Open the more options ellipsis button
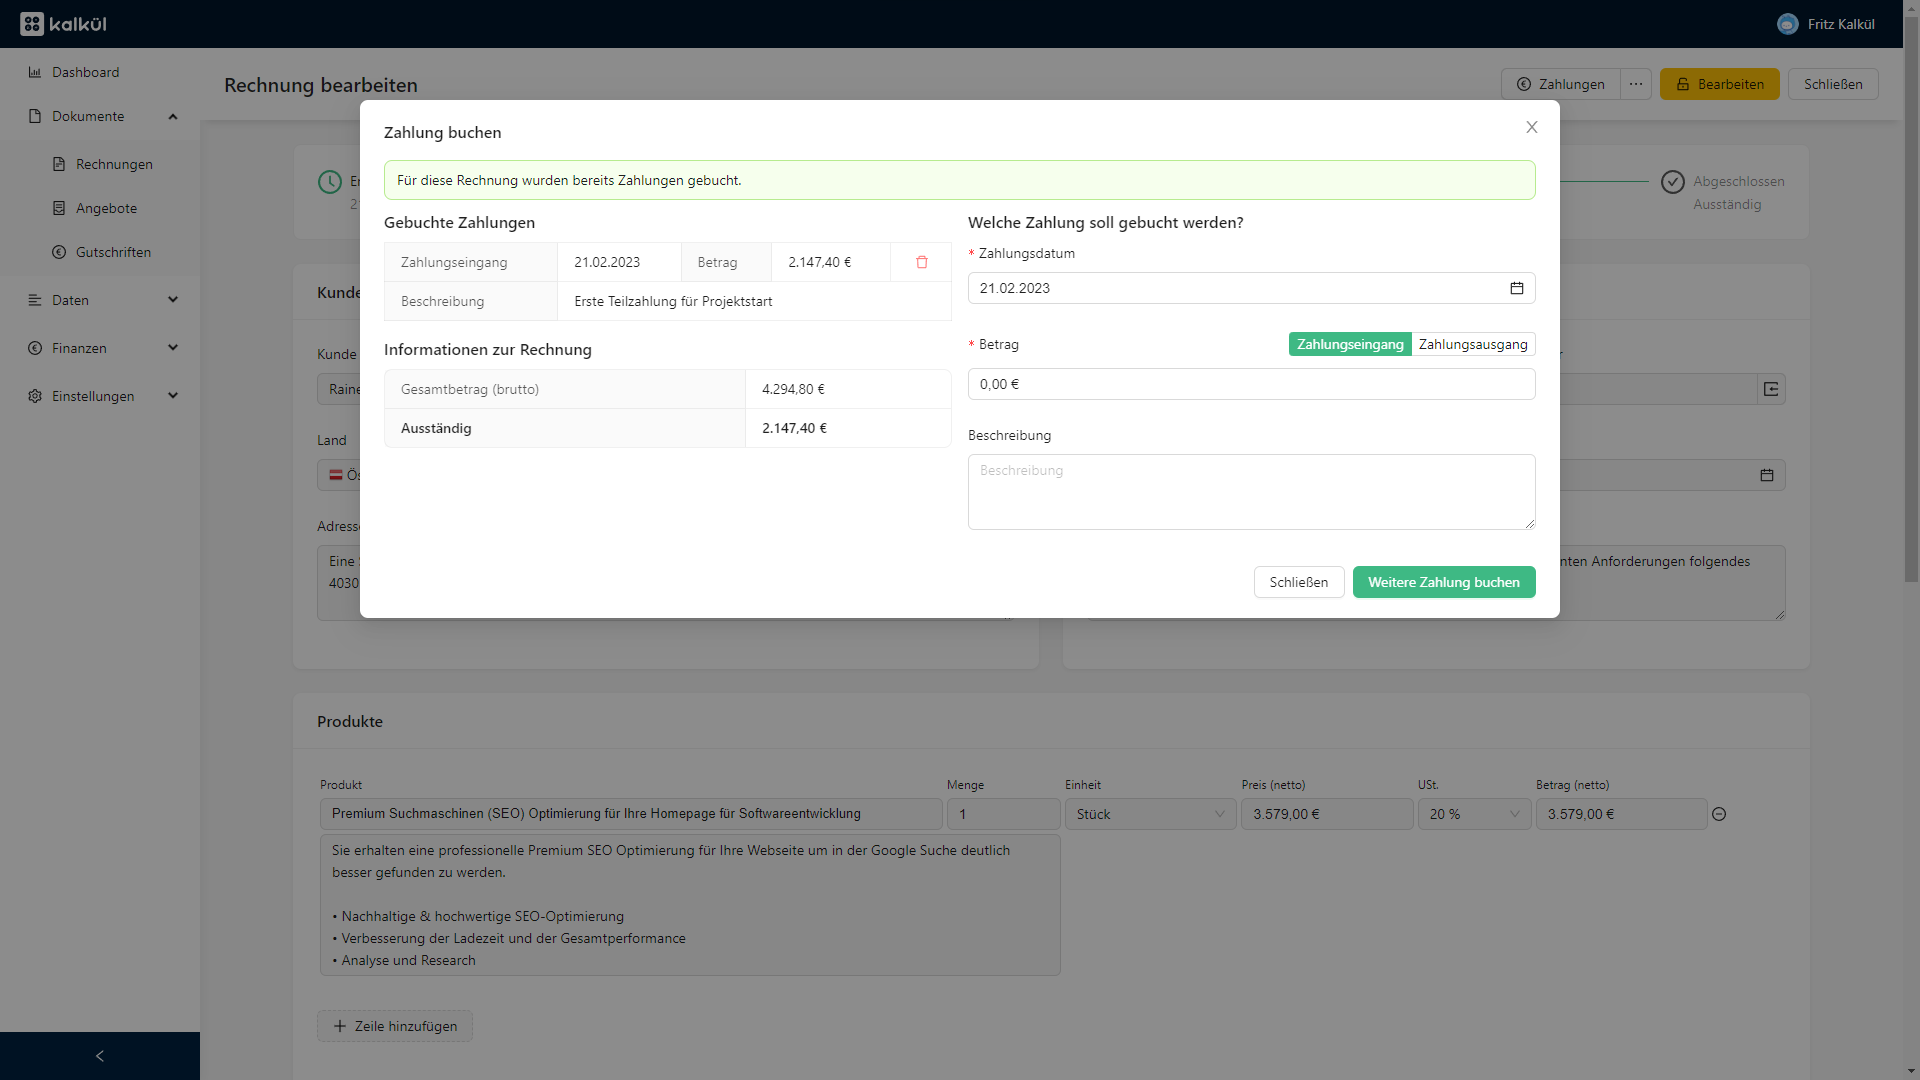Screen dimensions: 1920x1080 1635,84
